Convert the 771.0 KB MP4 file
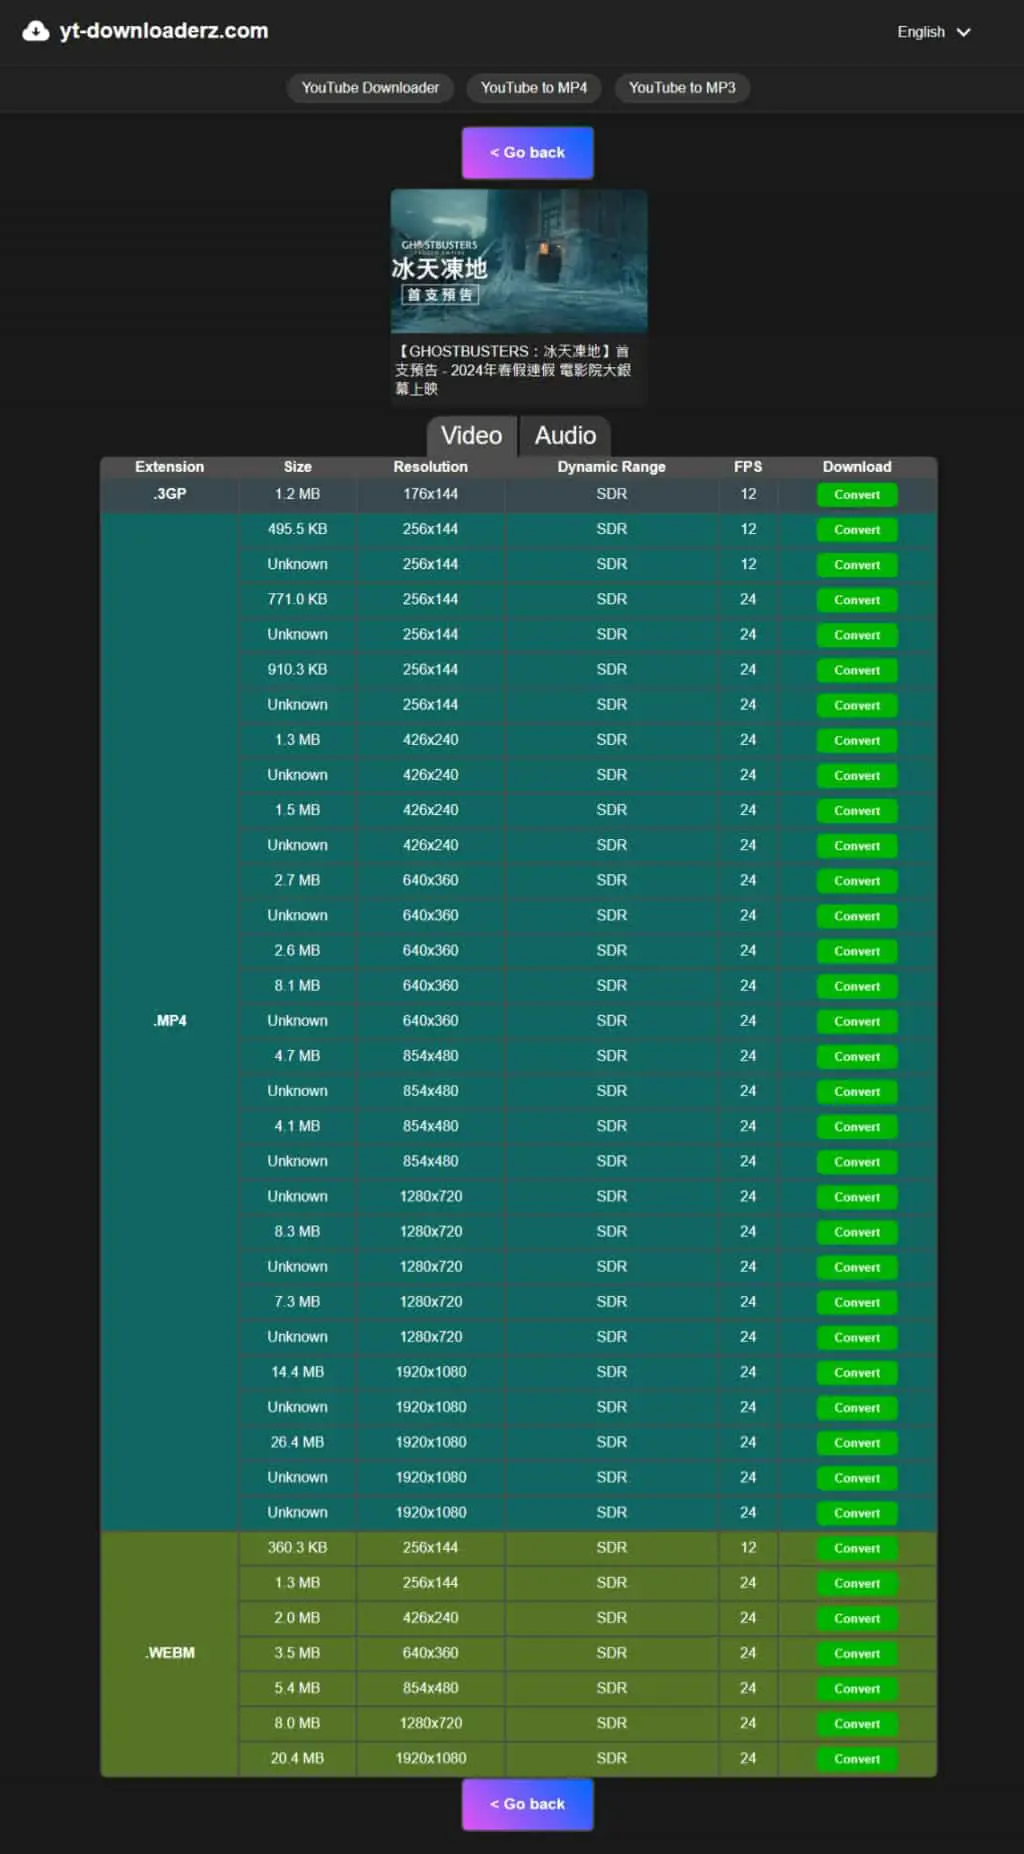The image size is (1024, 1854). [x=857, y=600]
